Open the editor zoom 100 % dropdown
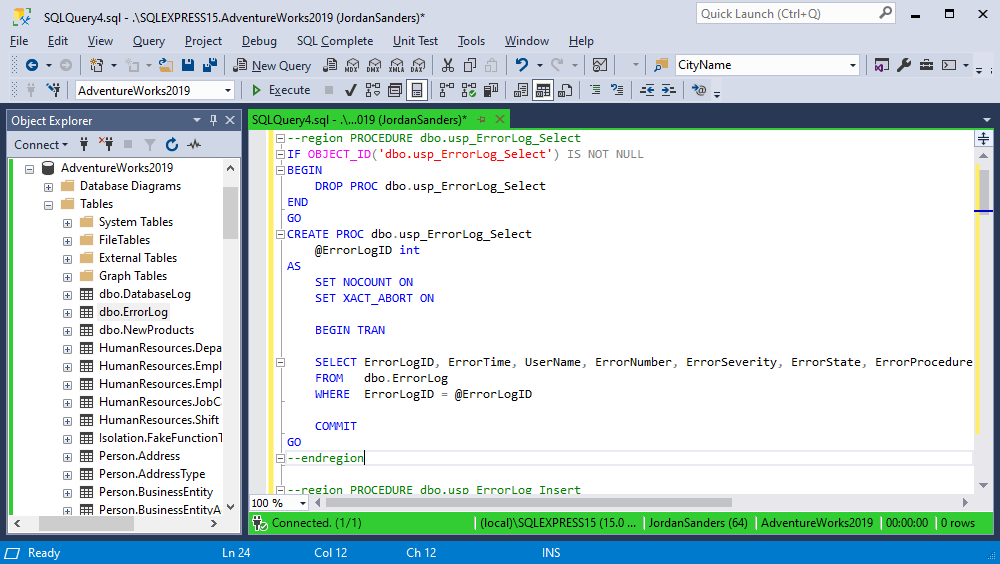The height and width of the screenshot is (564, 1000). tap(302, 503)
